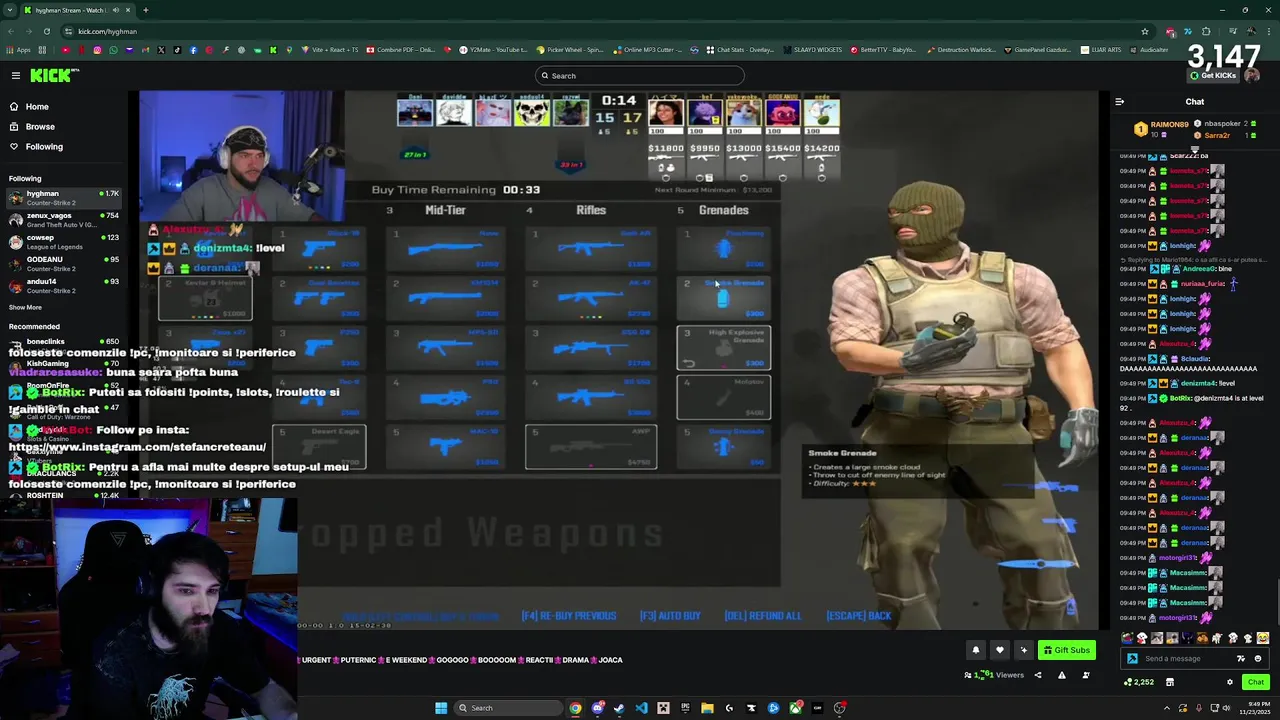Image resolution: width=1280 pixels, height=720 pixels.
Task: Collapse chat panel with arrow icon
Action: click(x=1120, y=102)
